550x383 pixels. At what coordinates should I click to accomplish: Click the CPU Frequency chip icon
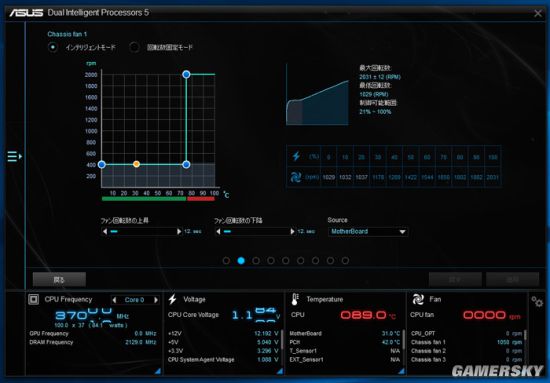(34, 299)
